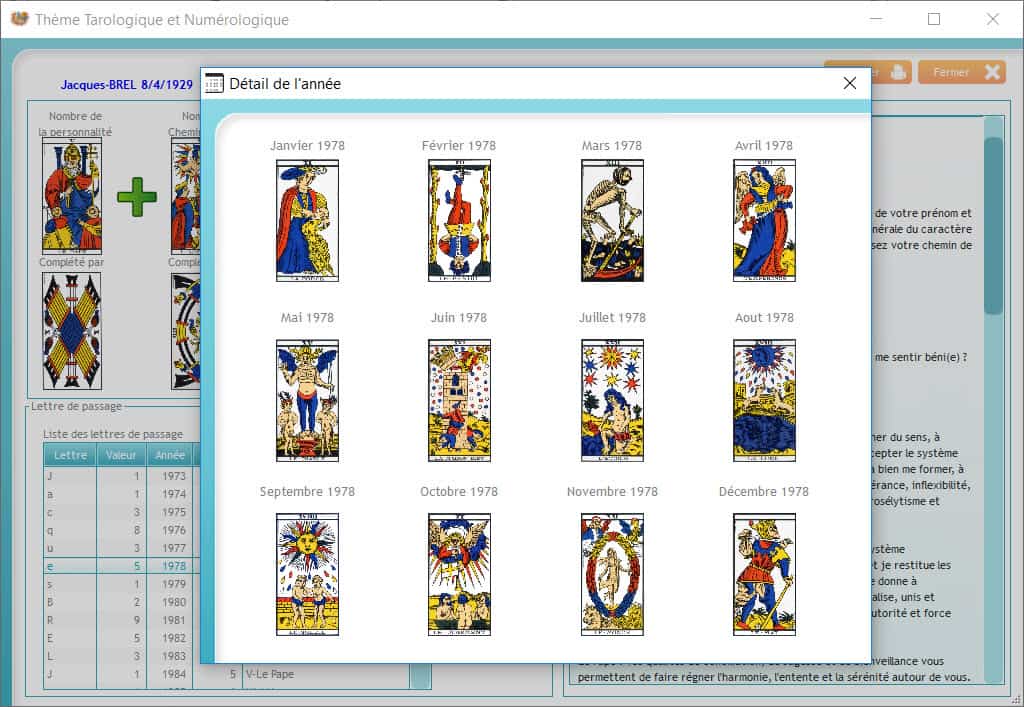Select the Février 1978 Hanged Man card

click(459, 221)
